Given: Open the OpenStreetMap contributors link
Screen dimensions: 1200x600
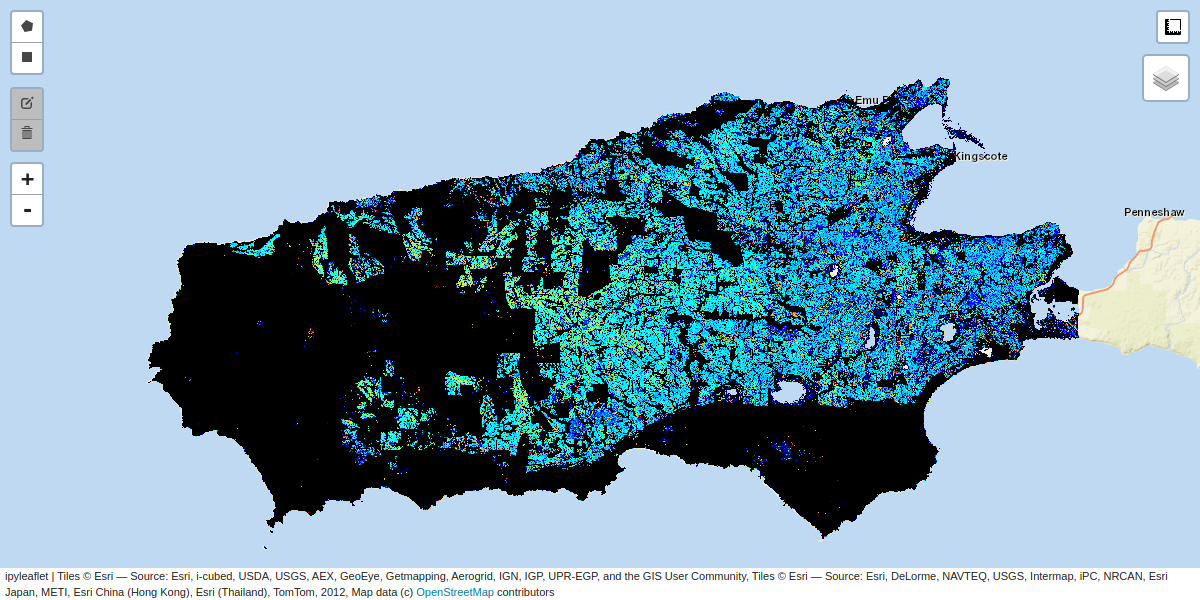Looking at the screenshot, I should tap(454, 592).
